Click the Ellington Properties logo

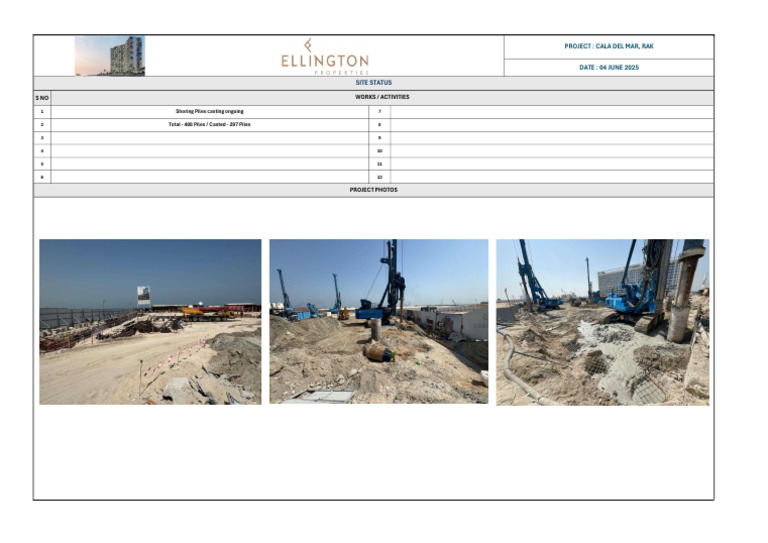pyautogui.click(x=325, y=57)
